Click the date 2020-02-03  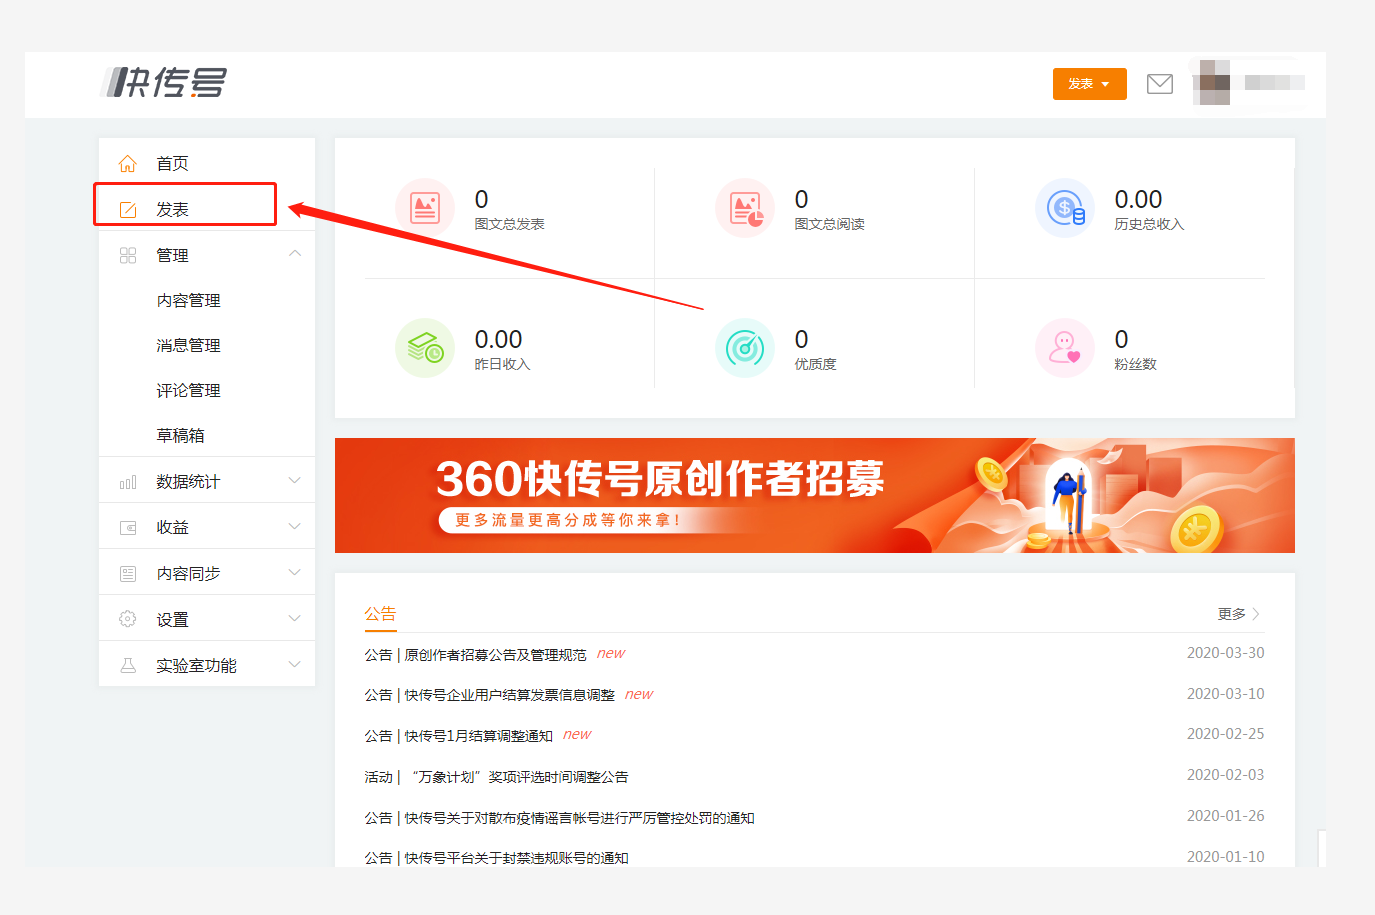point(1226,775)
